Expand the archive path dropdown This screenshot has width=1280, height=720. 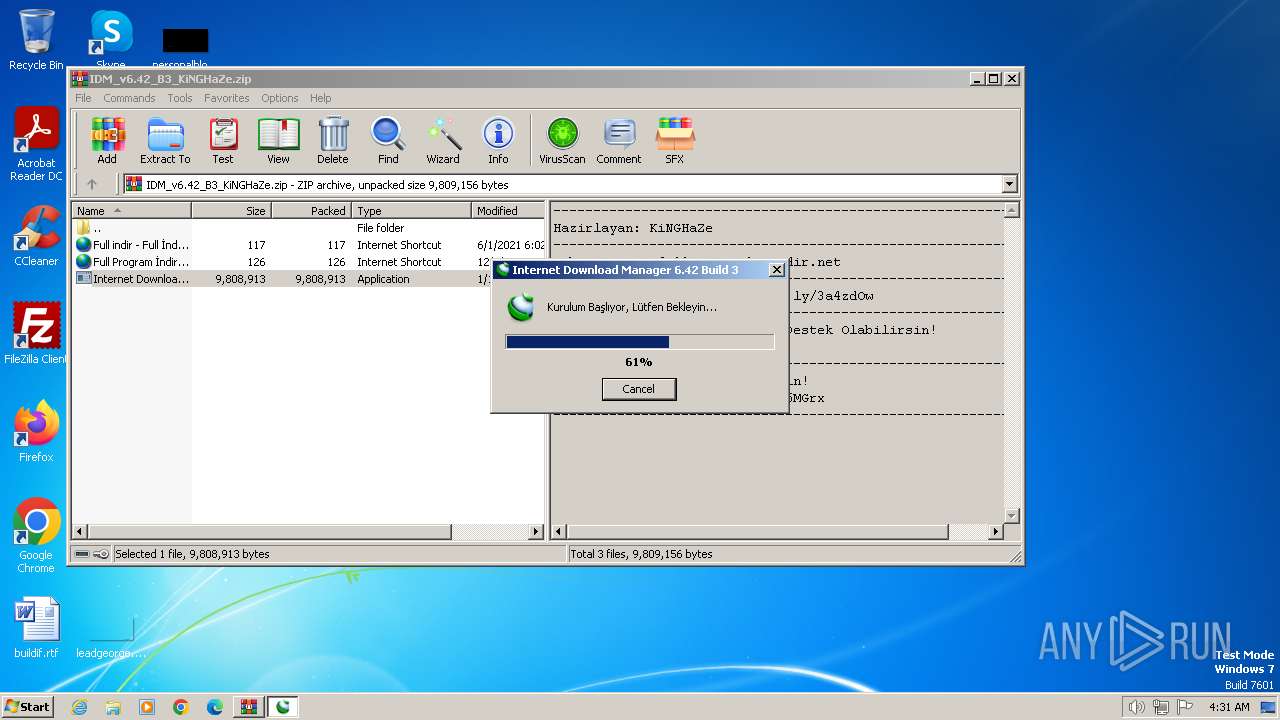[1009, 184]
